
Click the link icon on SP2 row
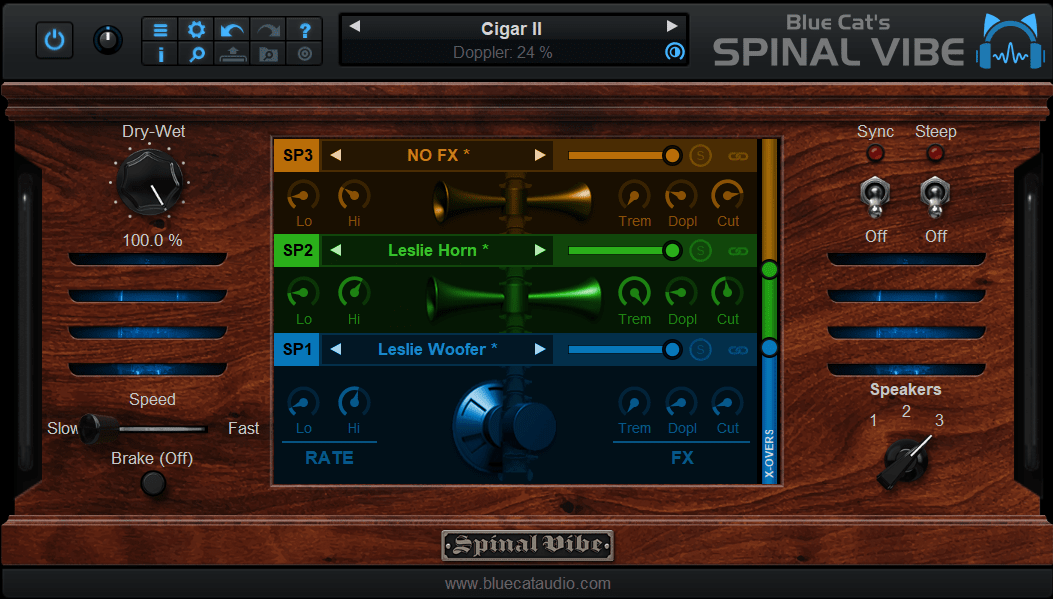[x=738, y=251]
